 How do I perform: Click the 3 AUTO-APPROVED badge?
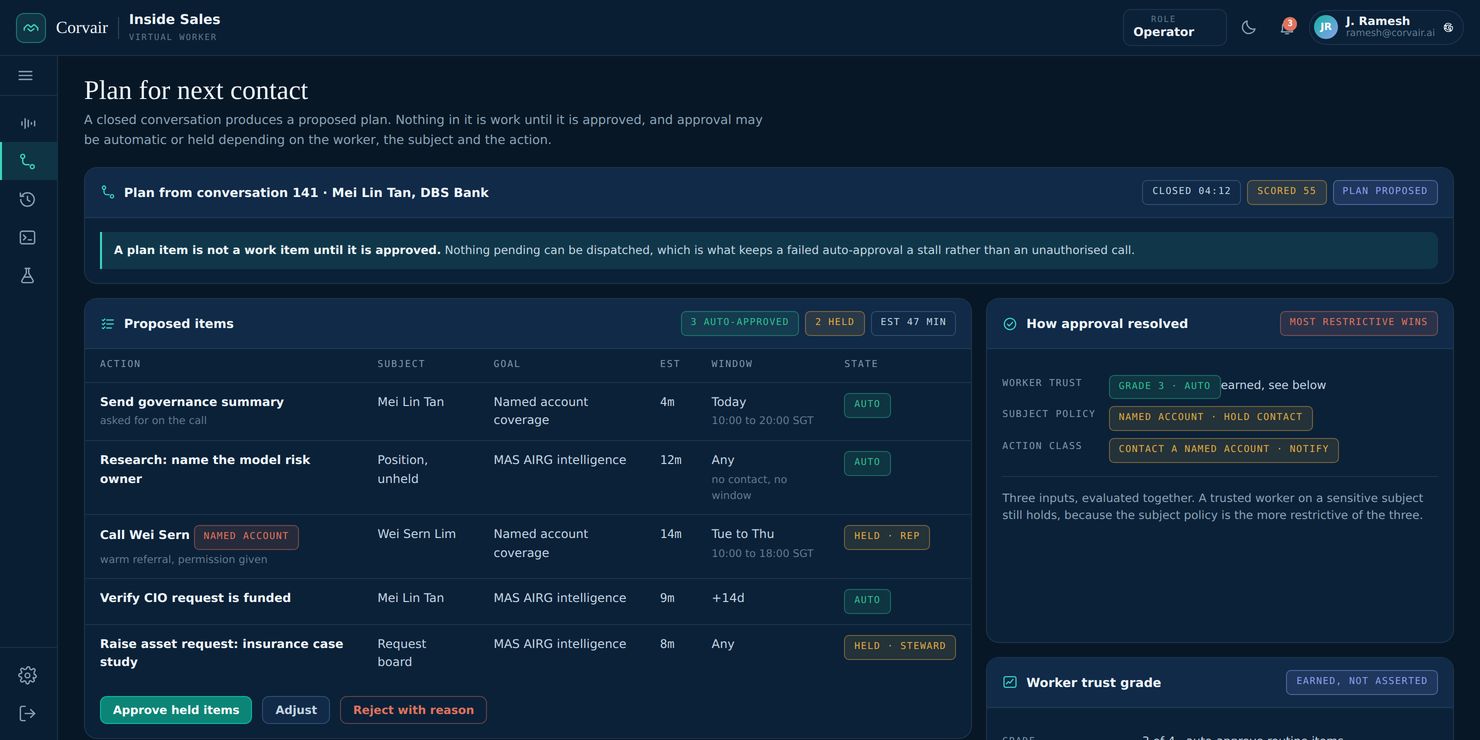[740, 323]
